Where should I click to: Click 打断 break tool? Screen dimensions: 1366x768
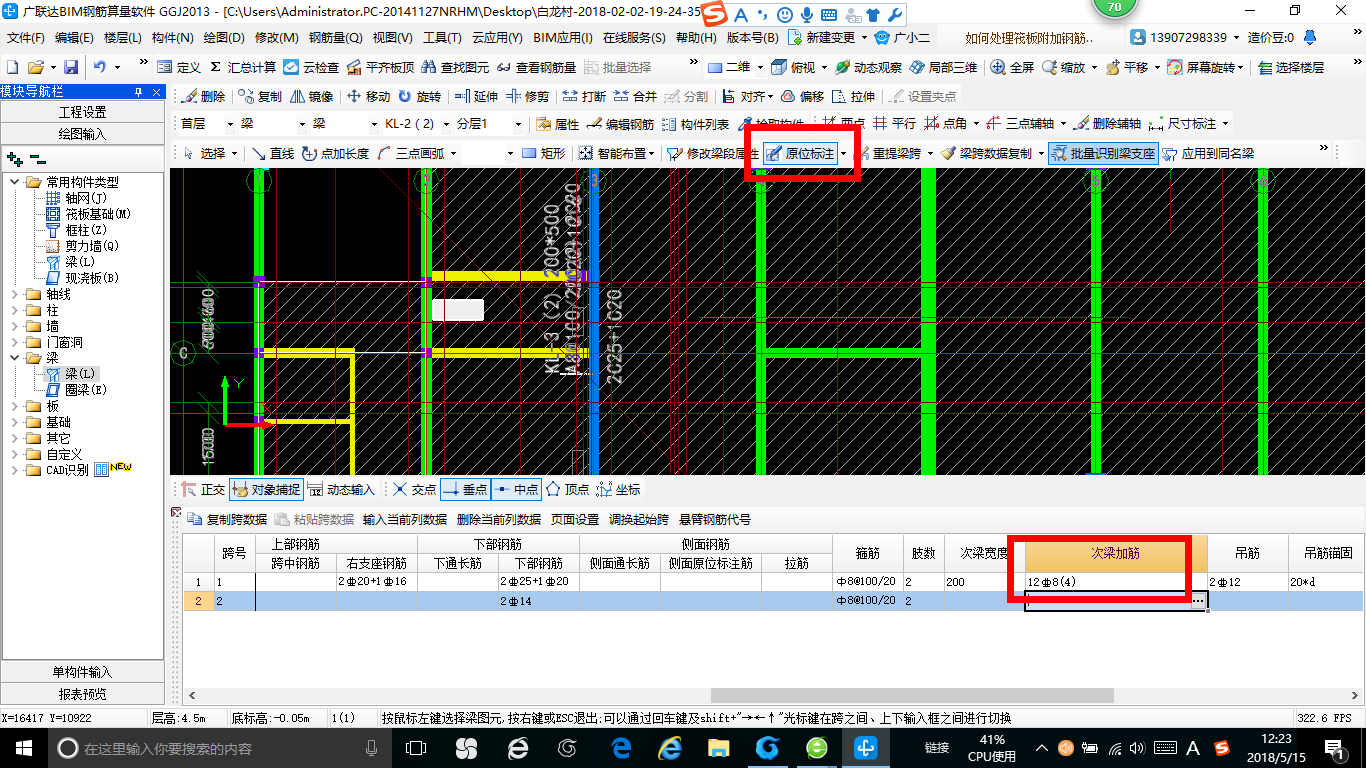coord(584,96)
